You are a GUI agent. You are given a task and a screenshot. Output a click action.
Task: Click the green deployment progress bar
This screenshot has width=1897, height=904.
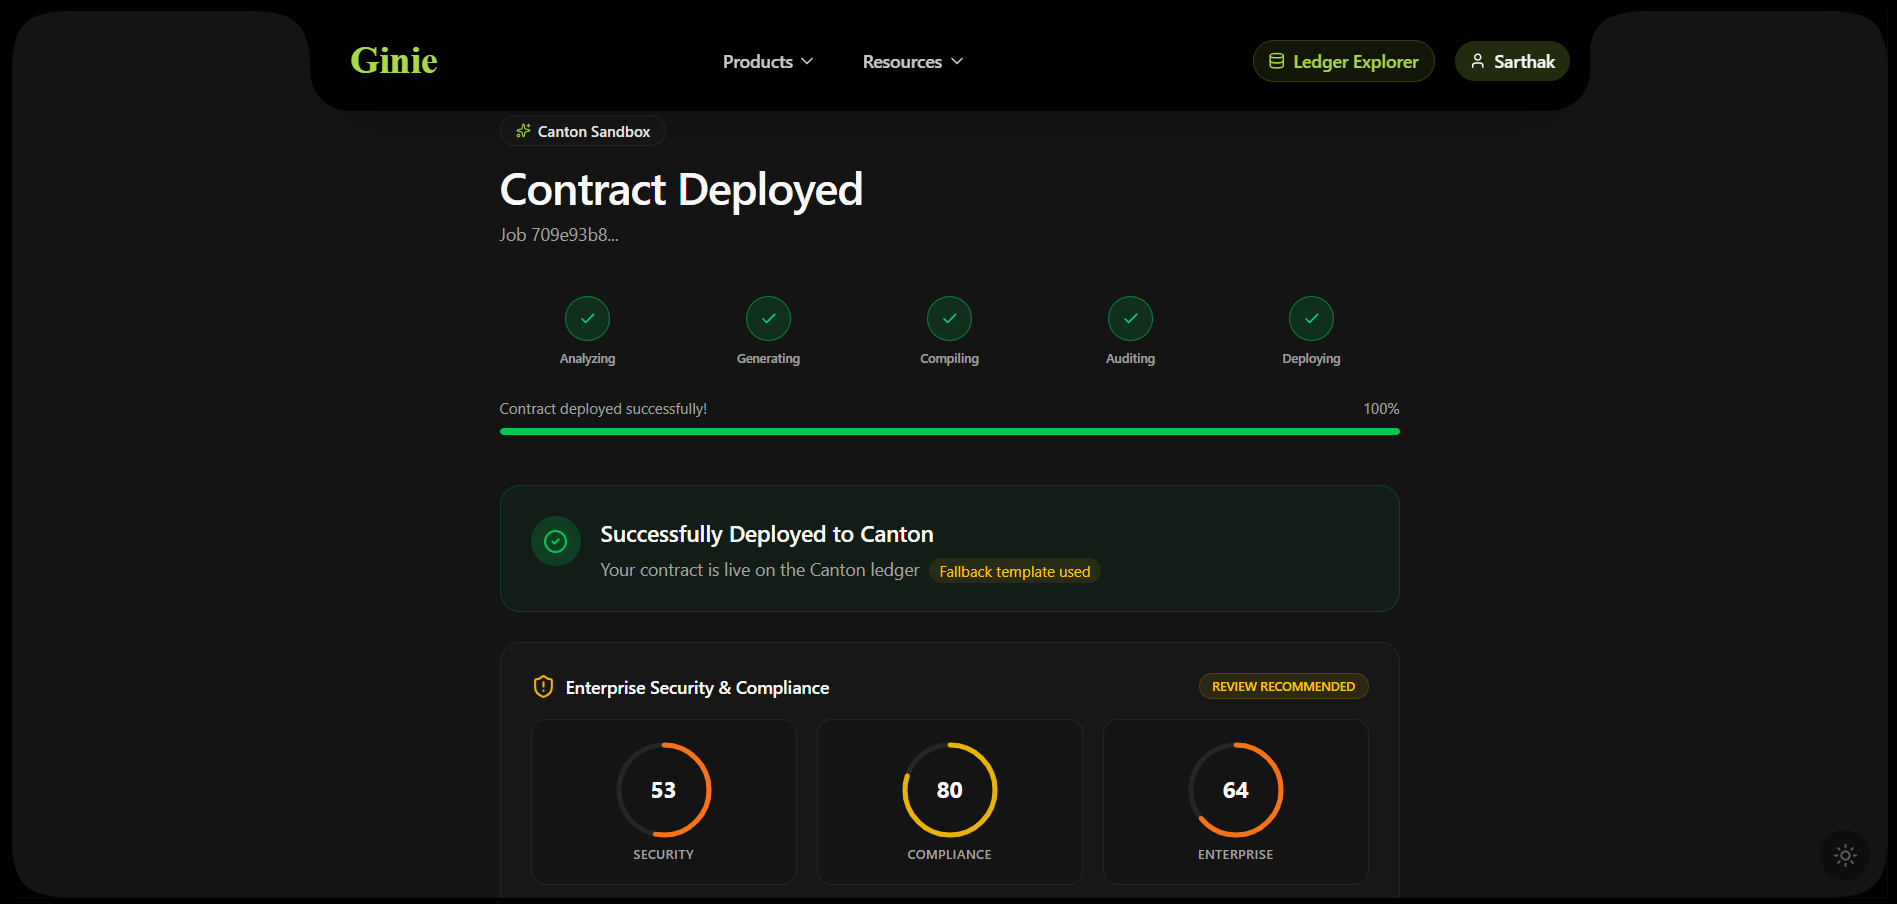point(949,431)
